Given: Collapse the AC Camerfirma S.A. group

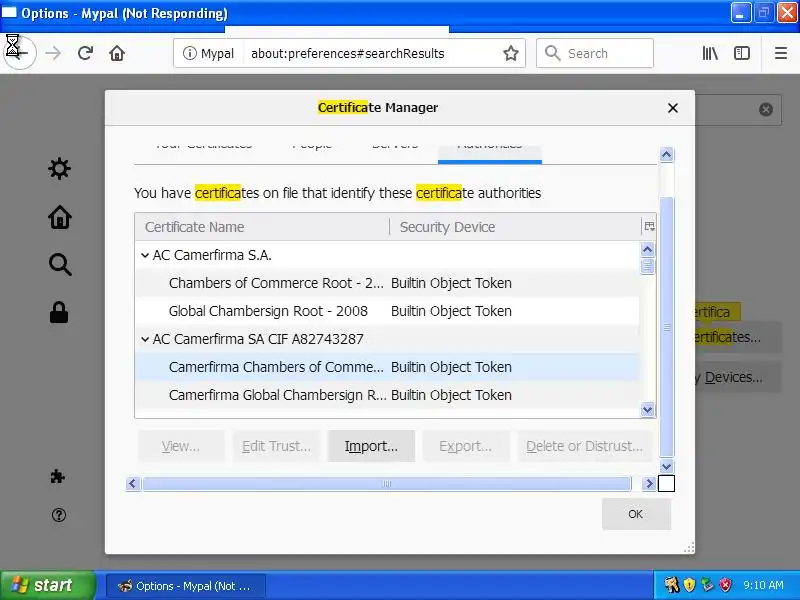Looking at the screenshot, I should (x=145, y=255).
